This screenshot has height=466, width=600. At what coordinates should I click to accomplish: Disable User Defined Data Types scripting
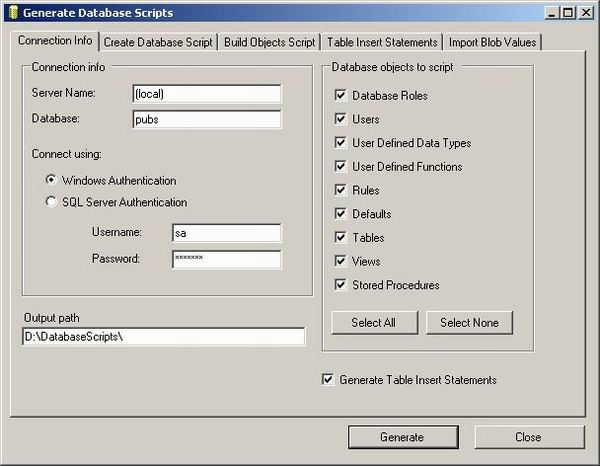click(340, 143)
